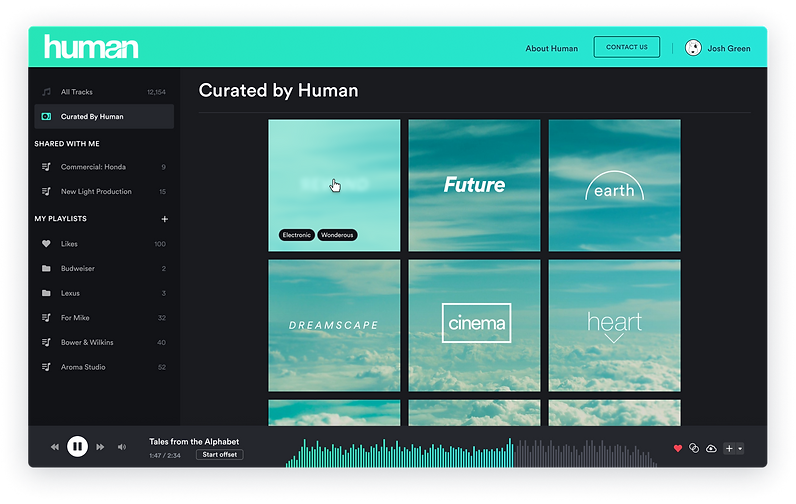Screen dimensions: 796x504
Task: Click the music note icon beside All Tracks
Action: pos(46,92)
